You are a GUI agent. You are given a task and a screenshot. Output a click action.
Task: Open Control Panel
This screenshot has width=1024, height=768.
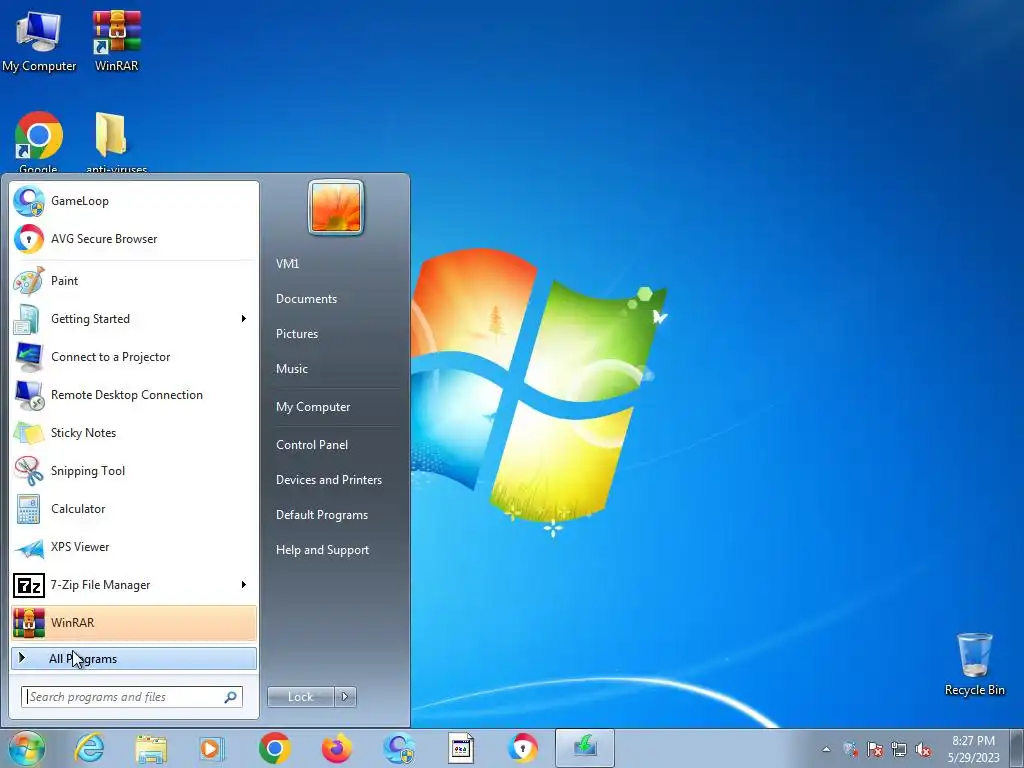tap(312, 445)
